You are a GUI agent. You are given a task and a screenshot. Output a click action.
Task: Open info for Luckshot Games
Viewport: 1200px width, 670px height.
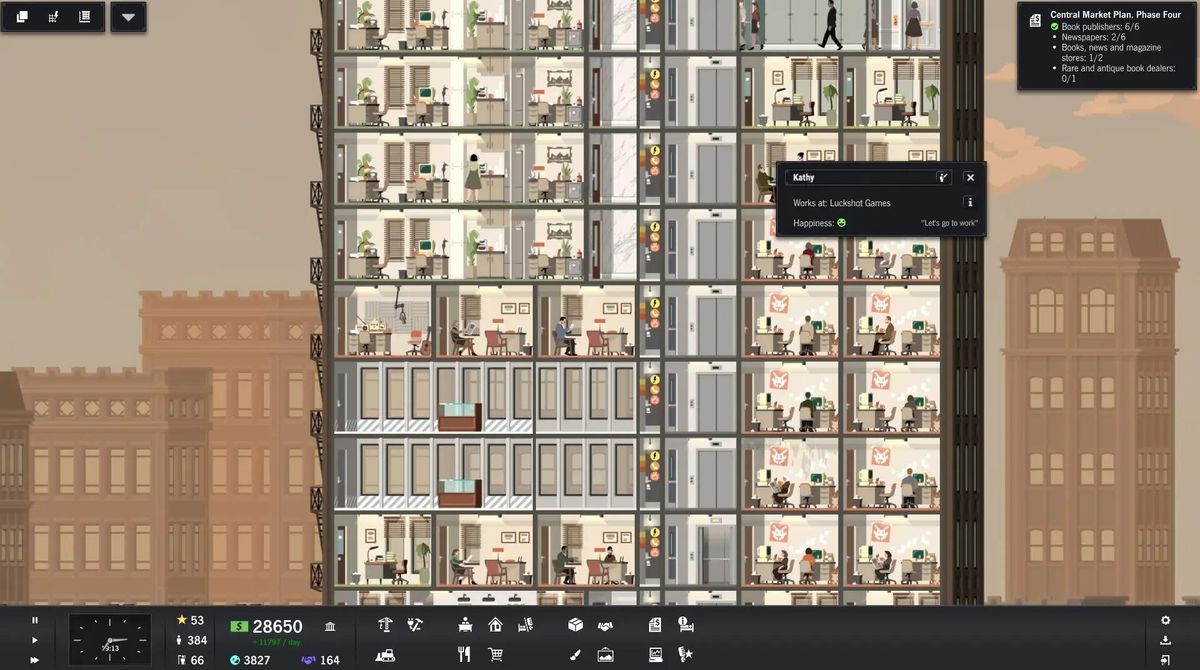969,202
